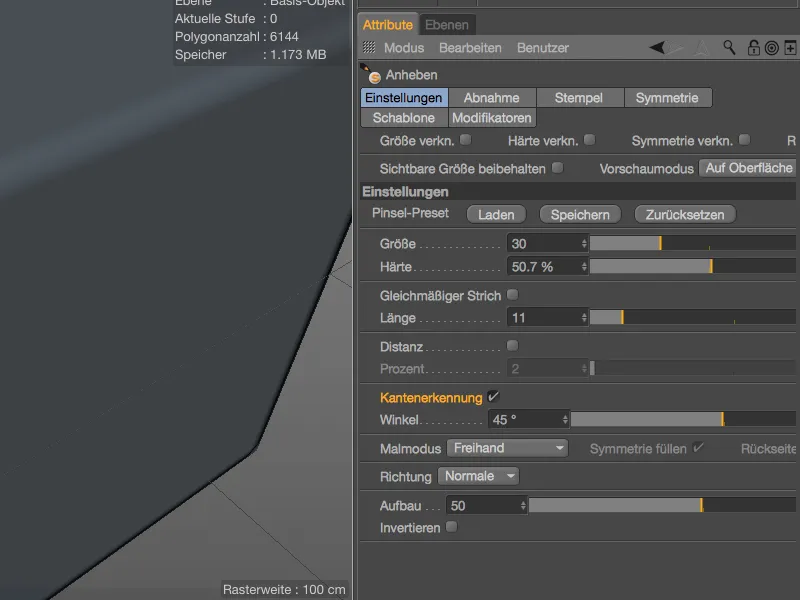Enable the Gleichmäßiger Strich checkbox
Screen dimensions: 800x600
[x=512, y=294]
